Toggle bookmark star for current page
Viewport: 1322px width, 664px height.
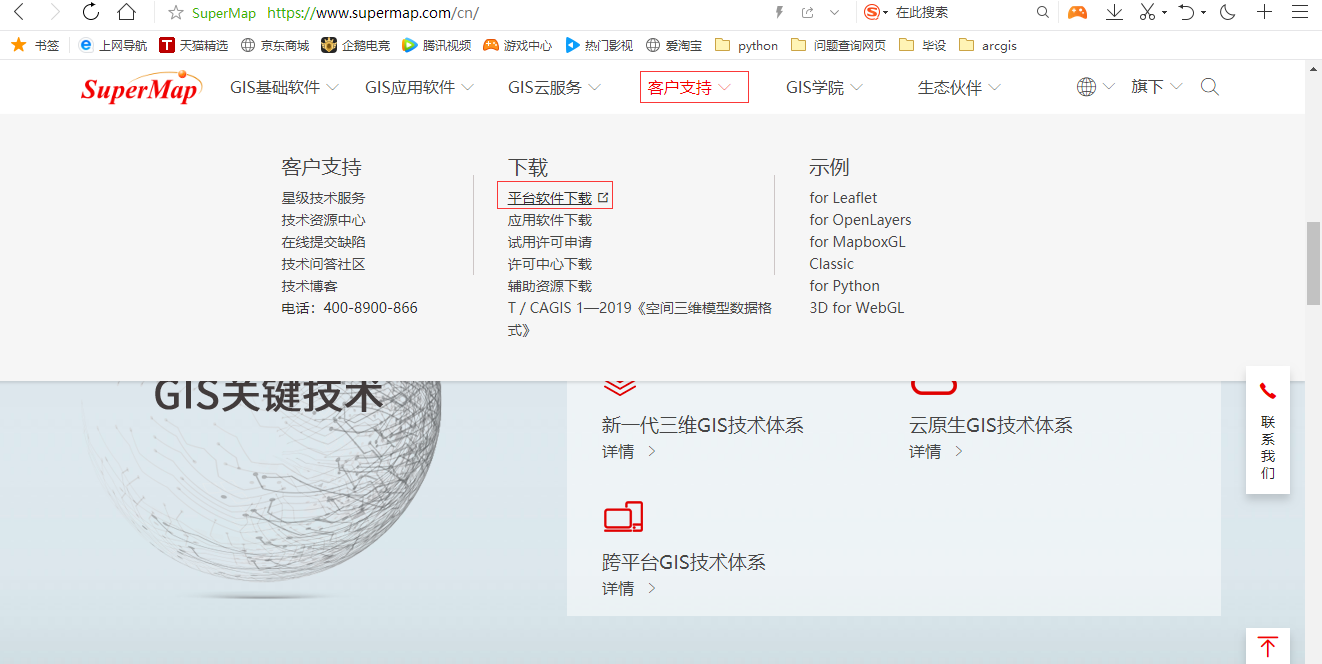coord(178,14)
